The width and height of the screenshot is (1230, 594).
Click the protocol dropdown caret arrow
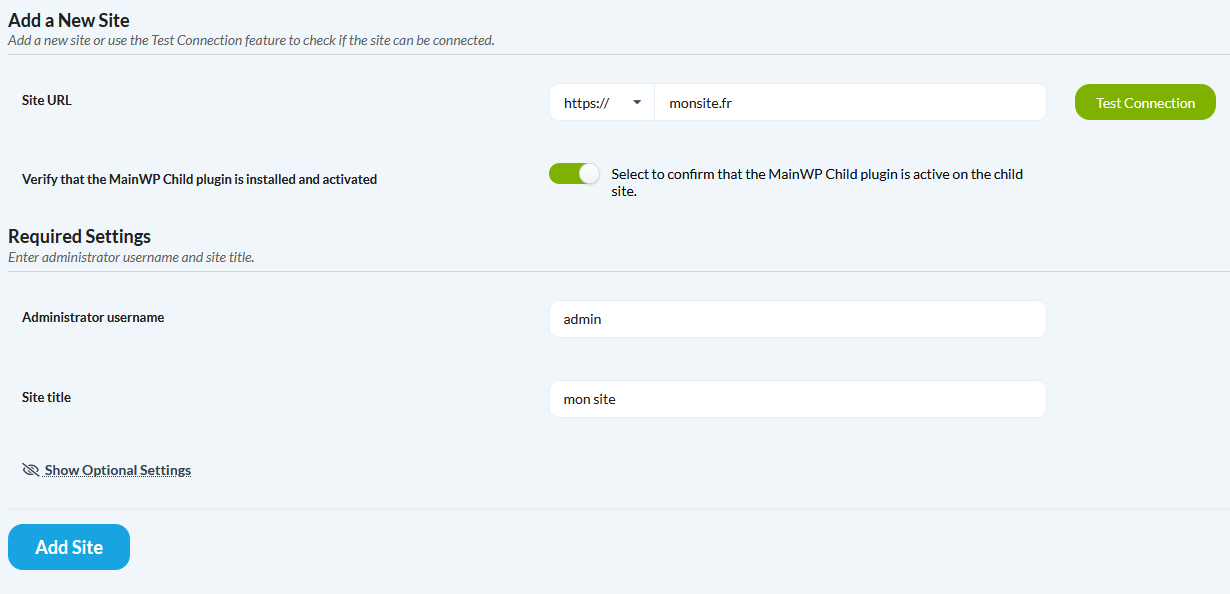637,102
